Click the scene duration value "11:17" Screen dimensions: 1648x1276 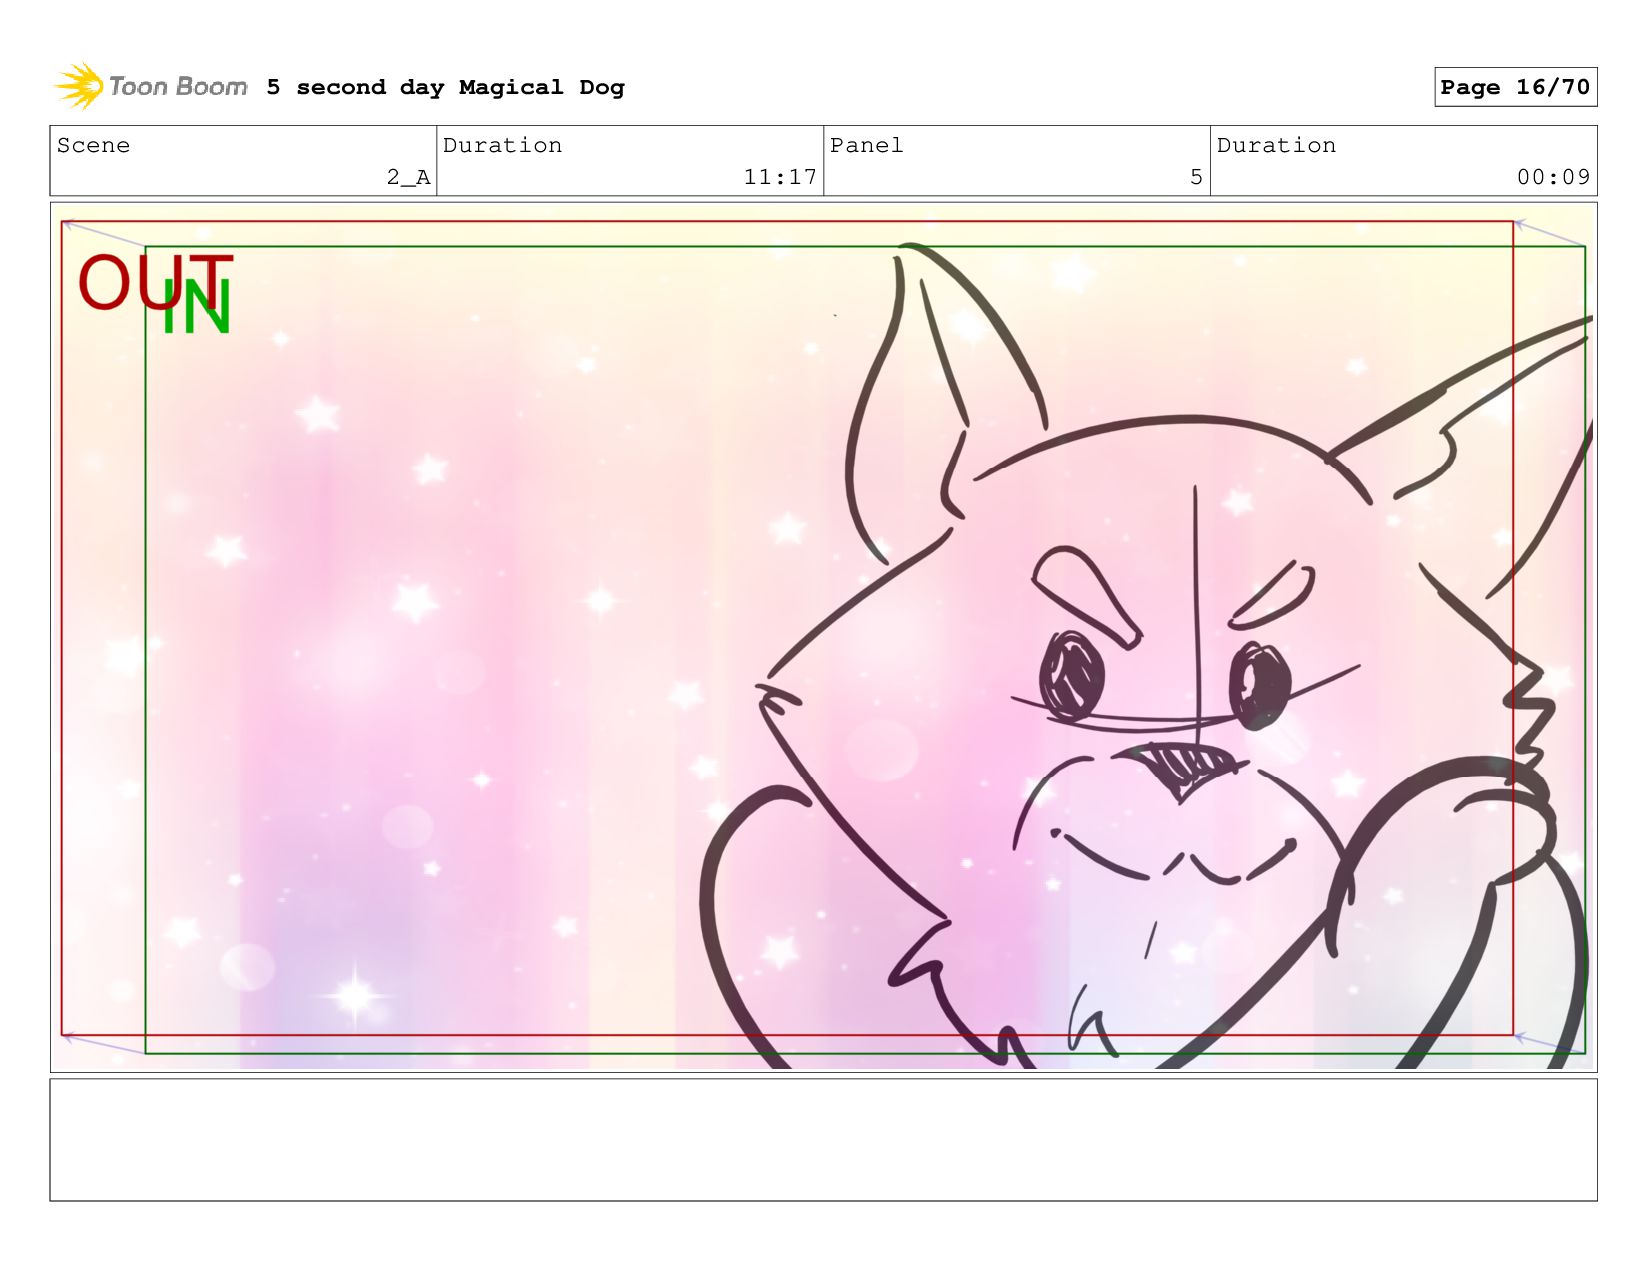780,177
